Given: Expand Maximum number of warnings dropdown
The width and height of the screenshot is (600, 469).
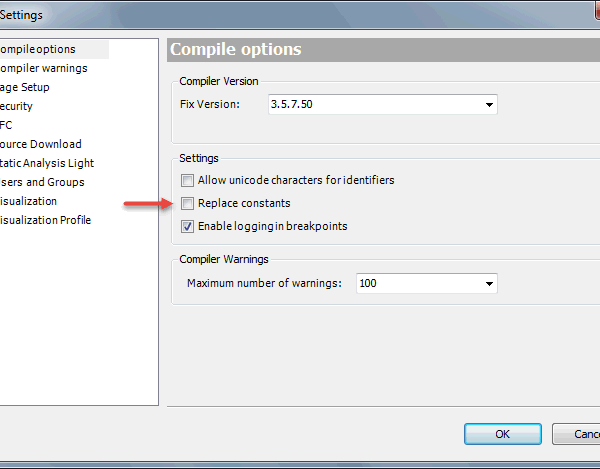Looking at the screenshot, I should [489, 283].
